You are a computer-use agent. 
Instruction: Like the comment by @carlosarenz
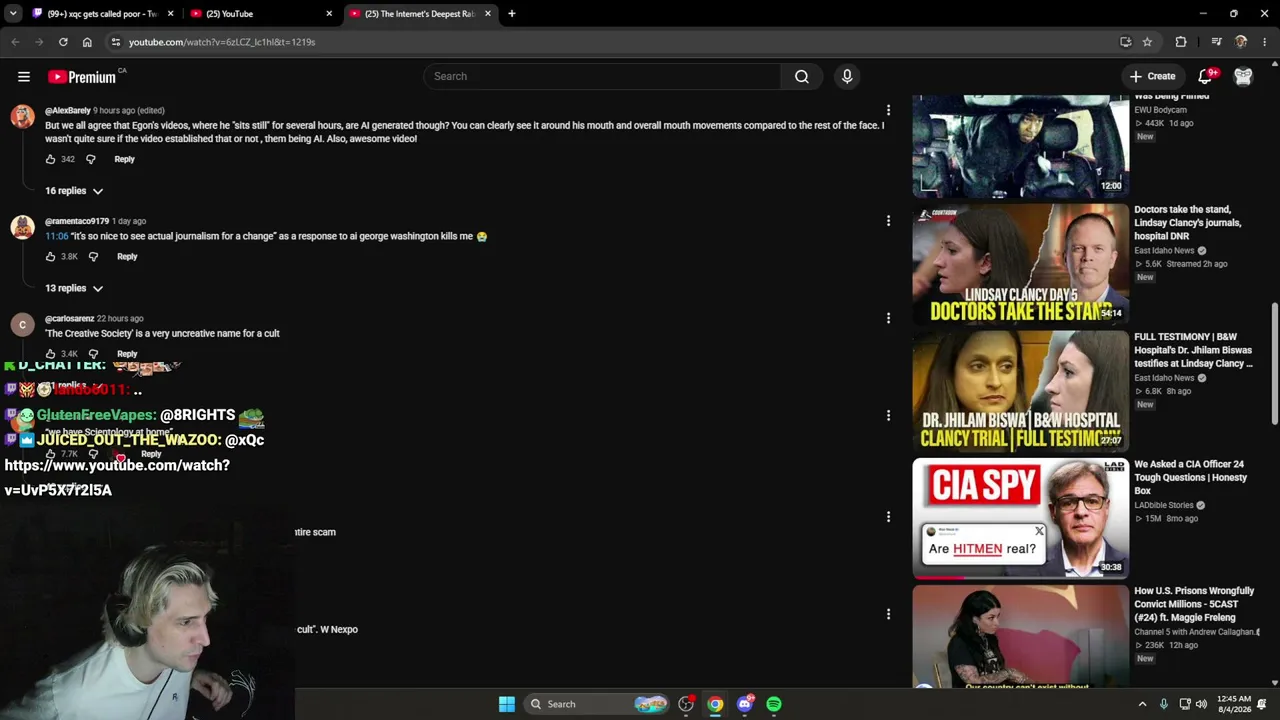click(x=50, y=354)
